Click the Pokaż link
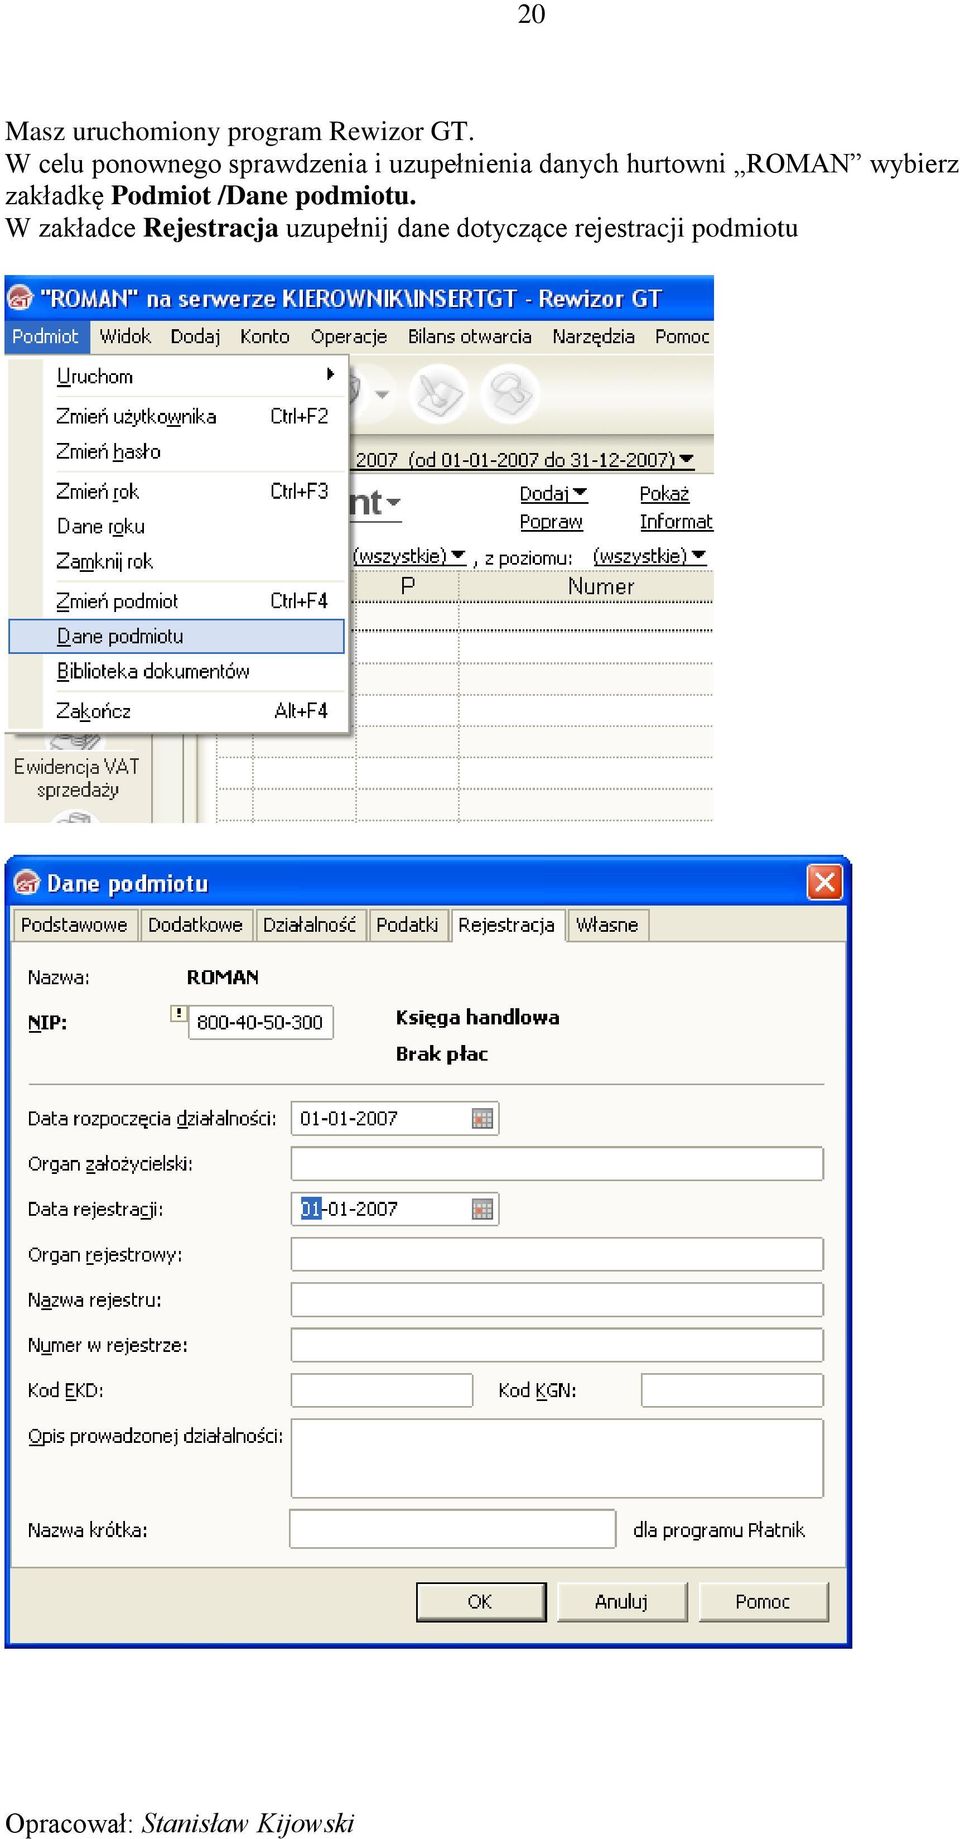 click(x=664, y=494)
